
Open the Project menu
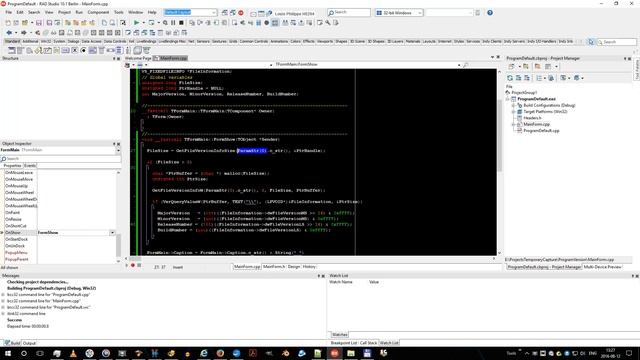point(64,12)
